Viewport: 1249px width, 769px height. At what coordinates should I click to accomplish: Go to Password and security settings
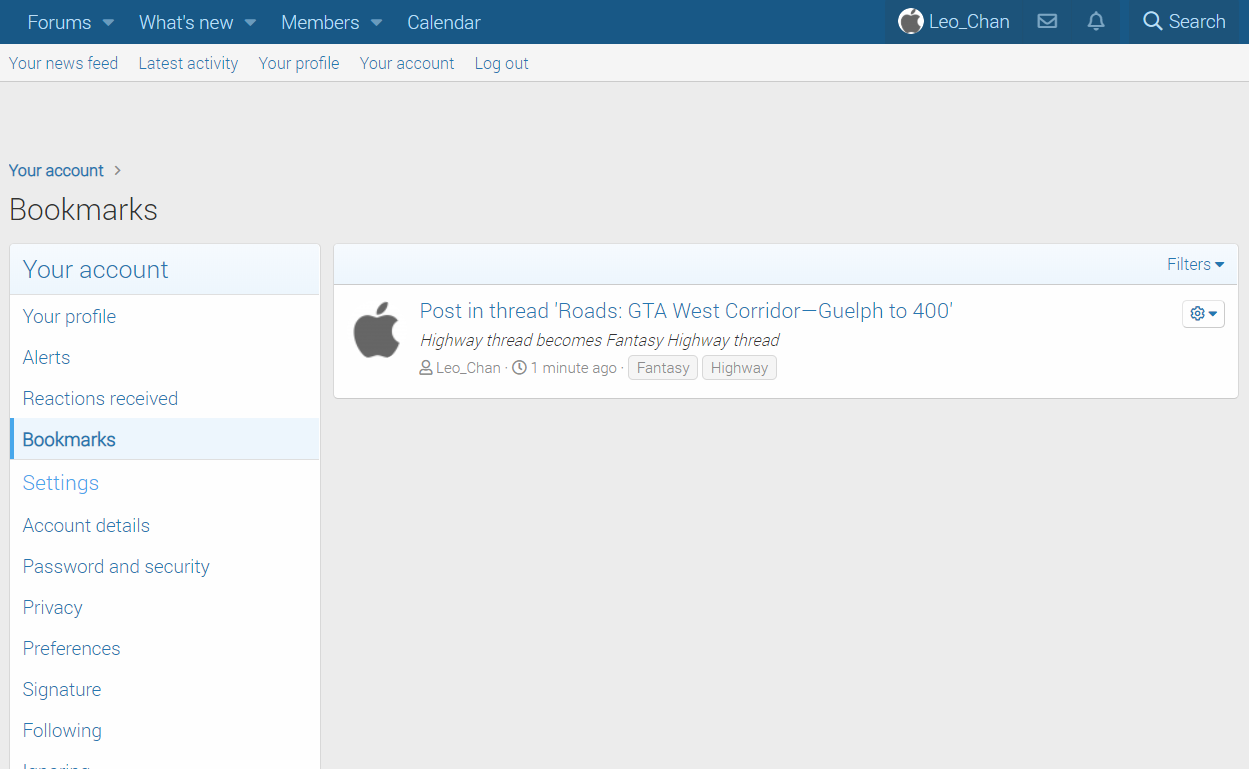[116, 566]
